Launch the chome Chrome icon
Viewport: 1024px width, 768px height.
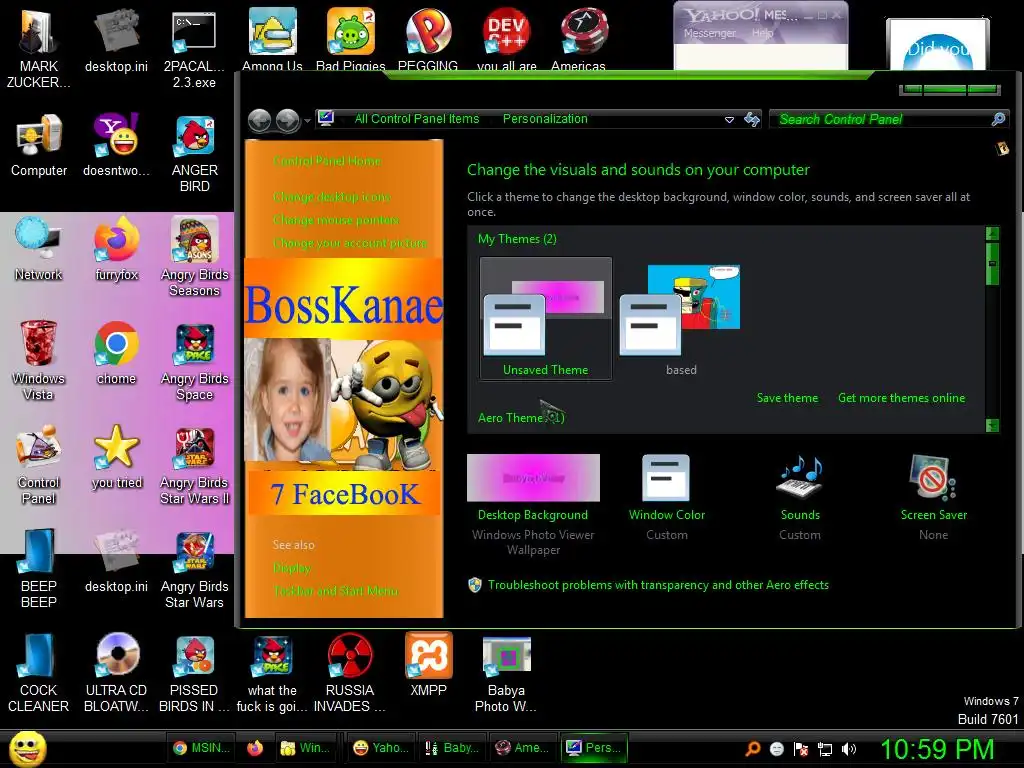tap(116, 344)
